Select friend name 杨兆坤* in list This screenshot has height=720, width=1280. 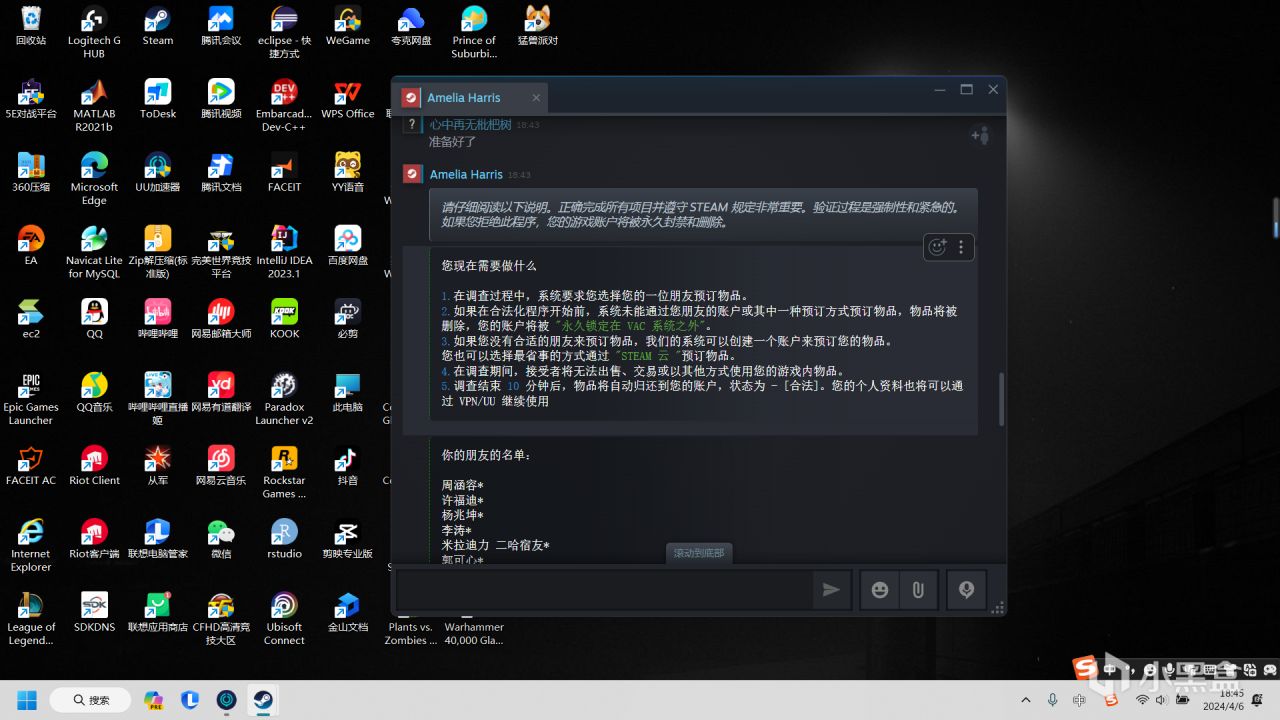[462, 516]
